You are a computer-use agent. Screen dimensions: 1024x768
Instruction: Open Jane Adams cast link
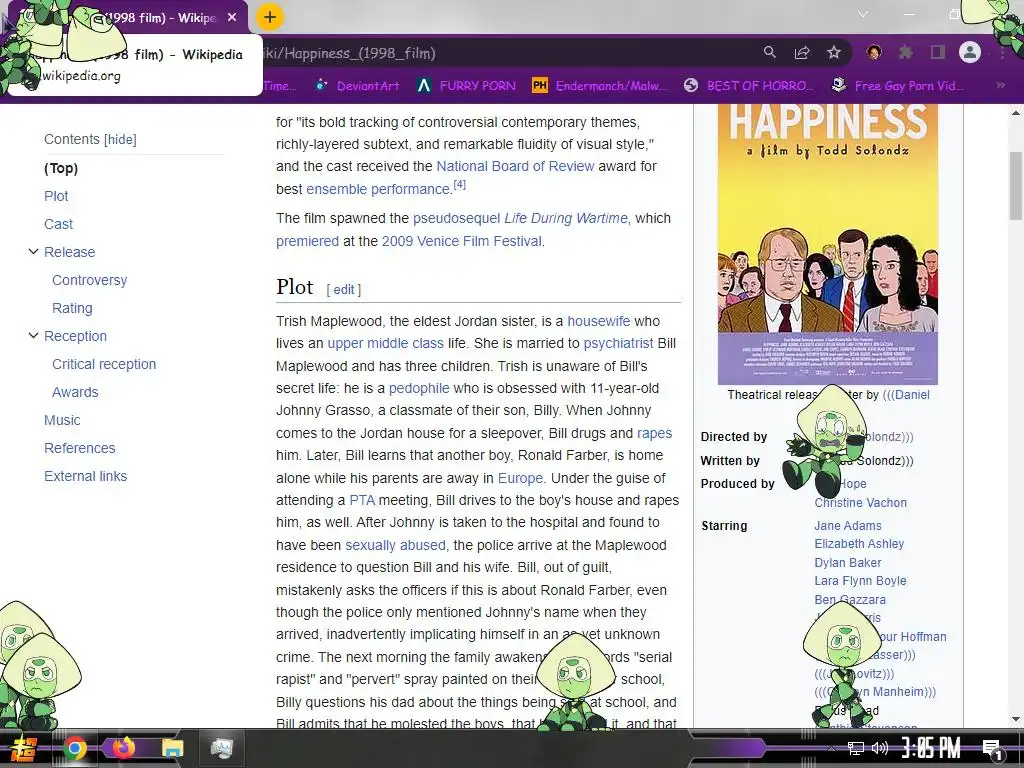click(x=848, y=526)
